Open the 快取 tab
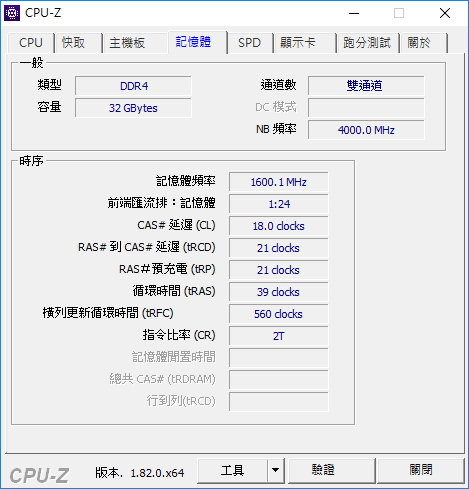The width and height of the screenshot is (469, 489). click(x=79, y=43)
